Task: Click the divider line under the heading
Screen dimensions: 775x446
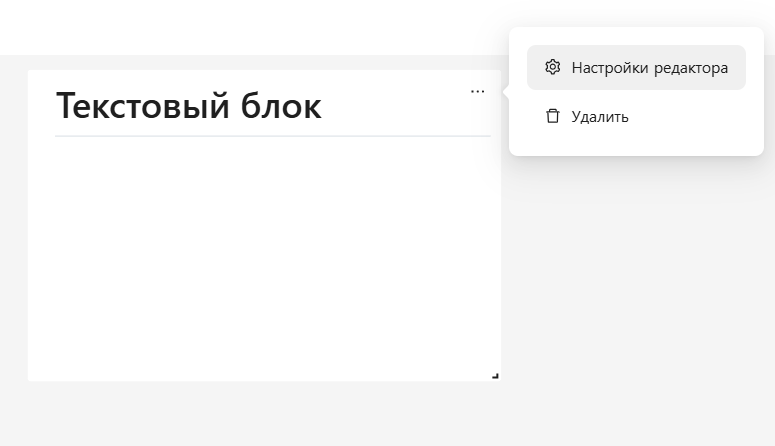Action: pyautogui.click(x=272, y=135)
